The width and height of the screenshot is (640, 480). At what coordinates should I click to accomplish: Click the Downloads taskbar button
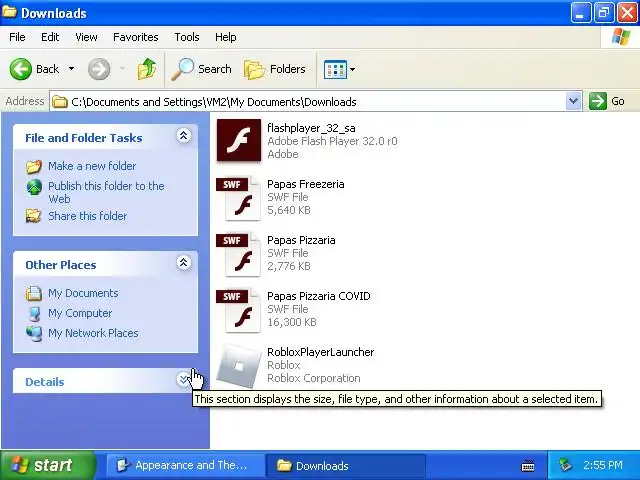(x=345, y=465)
